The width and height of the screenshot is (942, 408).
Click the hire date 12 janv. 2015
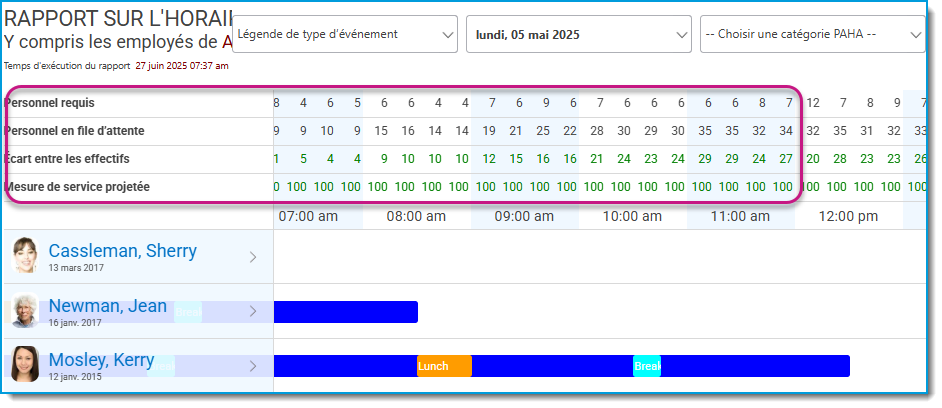click(x=75, y=377)
